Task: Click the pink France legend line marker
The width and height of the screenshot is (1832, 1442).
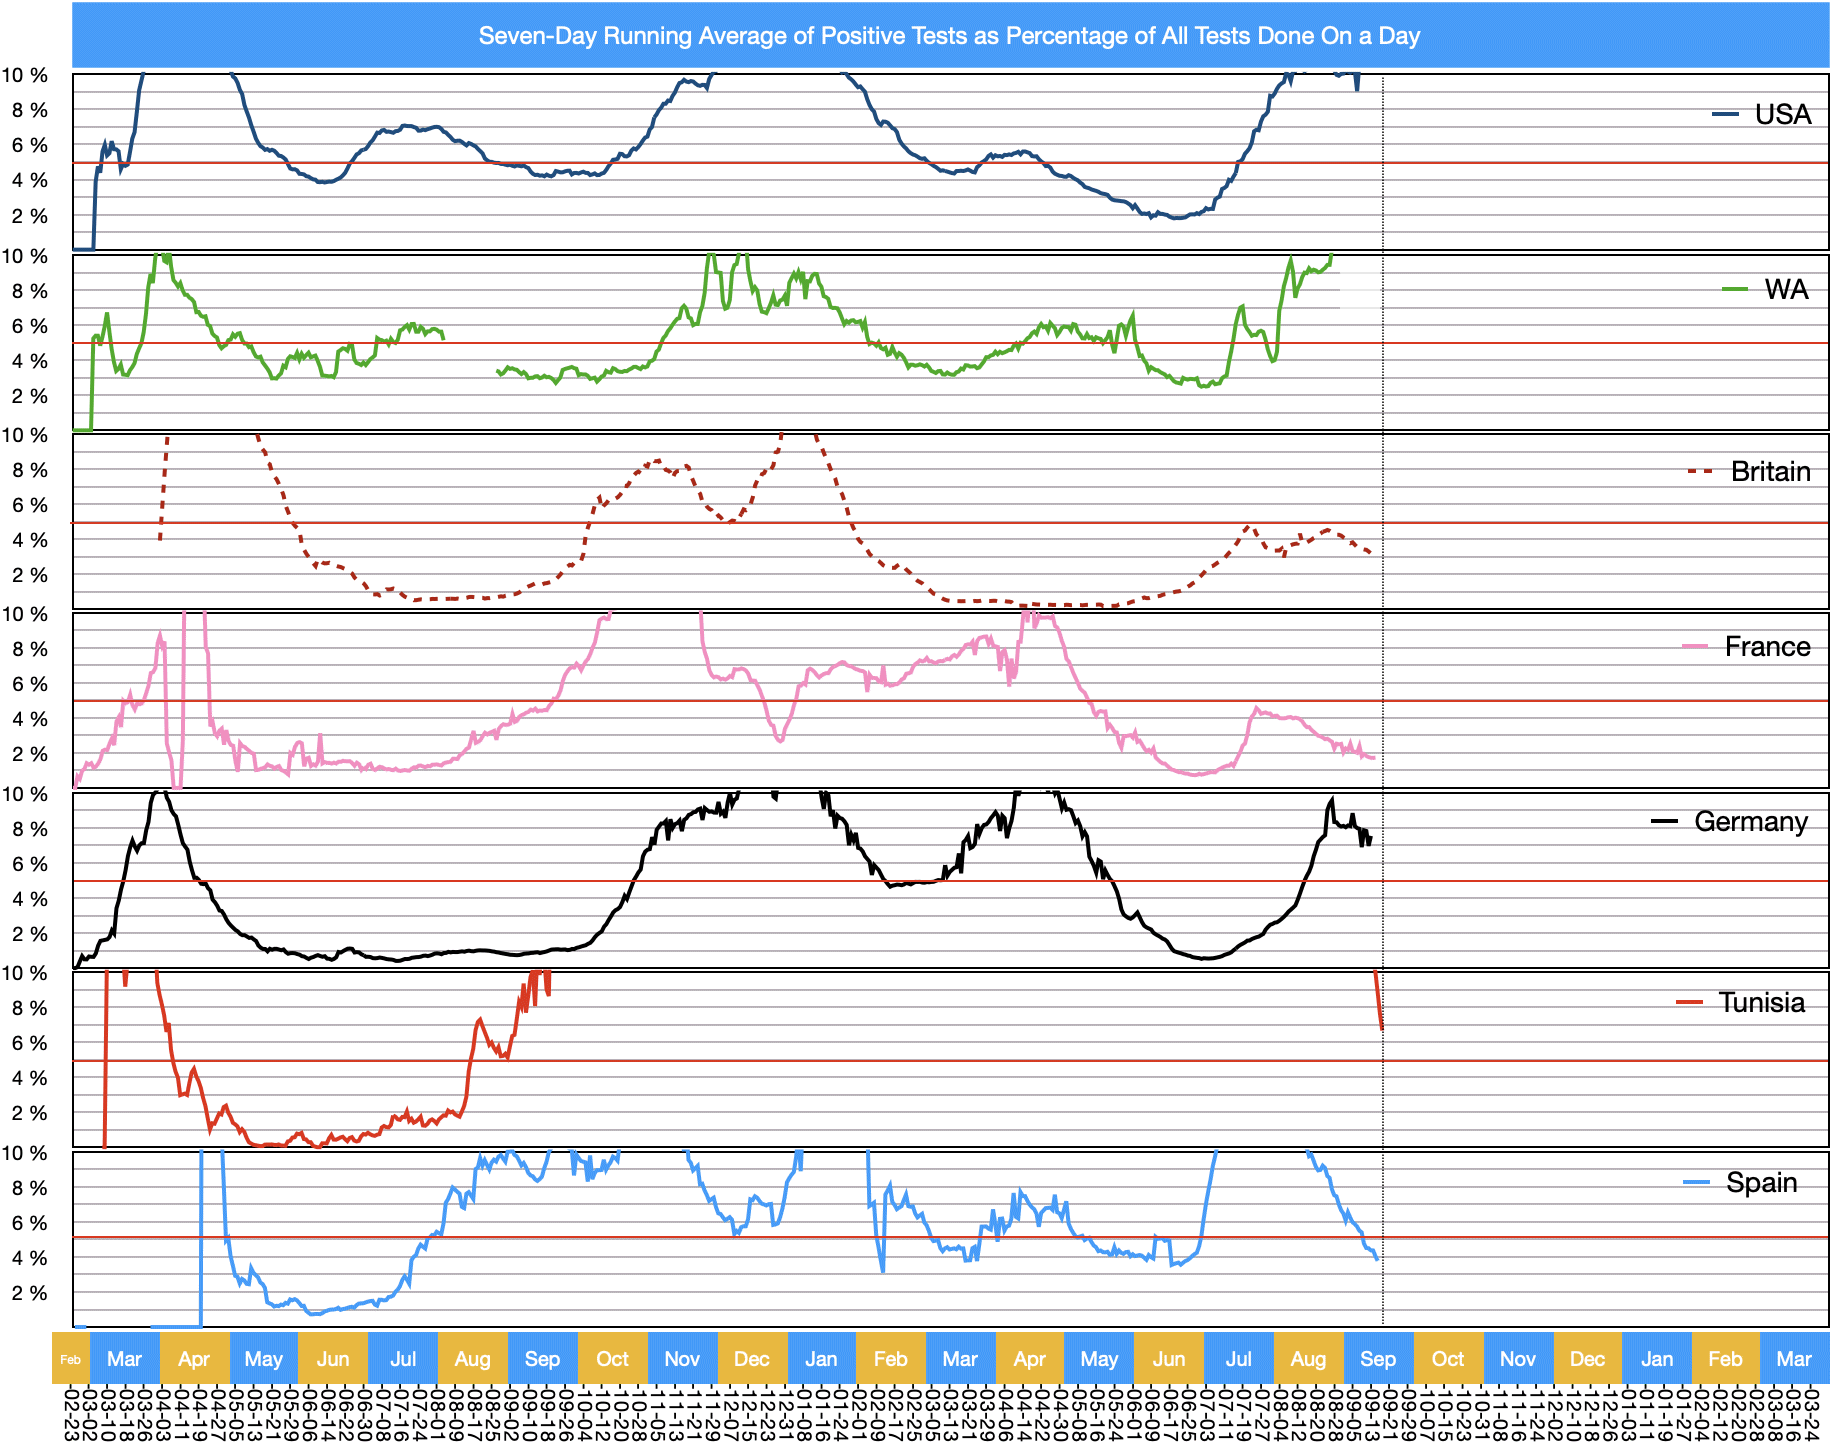Action: [1695, 647]
